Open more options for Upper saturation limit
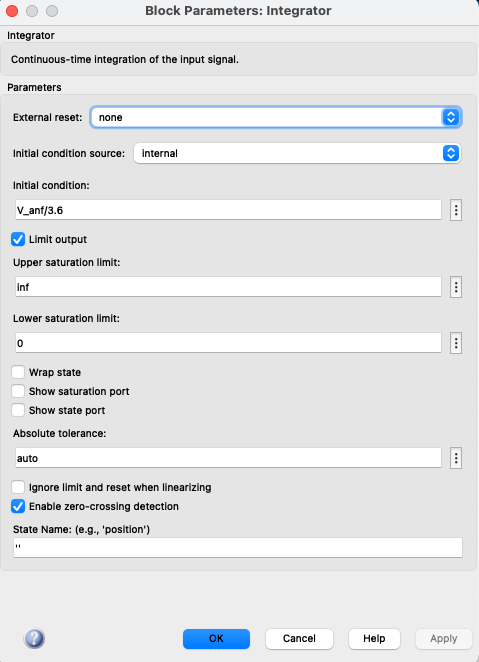479x662 pixels. point(456,287)
